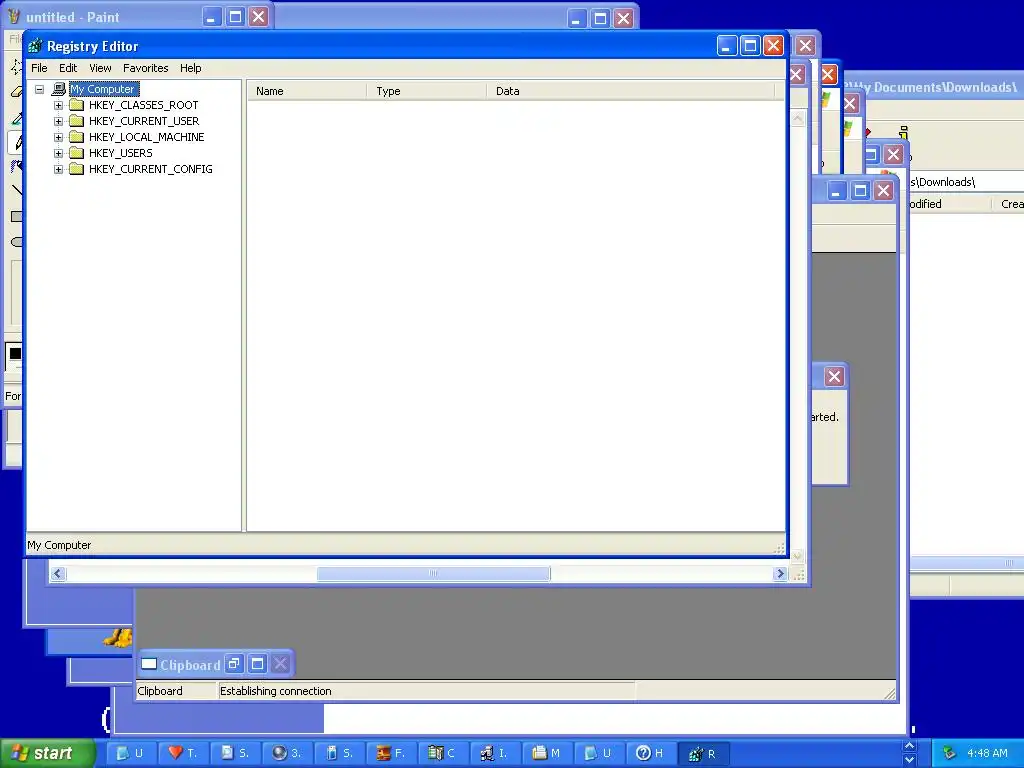
Task: Switch to taskbar item labeled C
Action: click(443, 753)
